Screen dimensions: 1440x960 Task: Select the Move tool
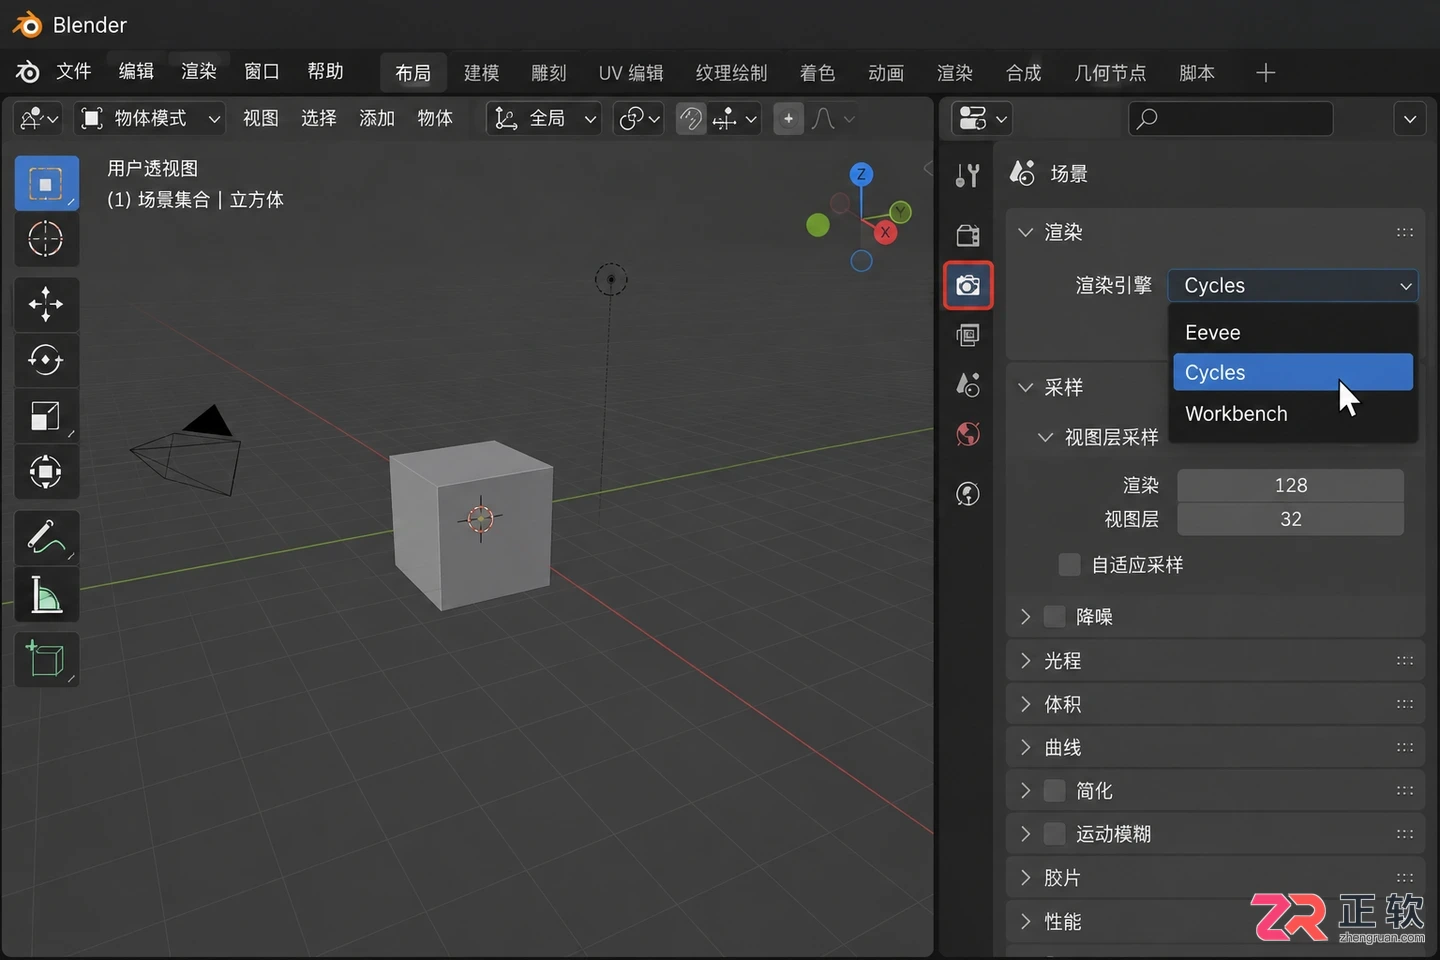tap(46, 304)
